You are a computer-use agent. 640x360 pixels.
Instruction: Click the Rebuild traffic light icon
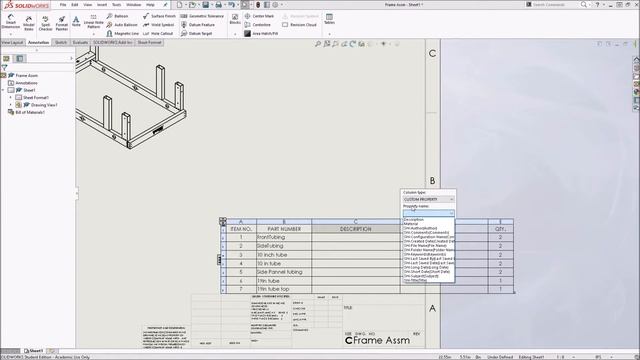point(258,5)
